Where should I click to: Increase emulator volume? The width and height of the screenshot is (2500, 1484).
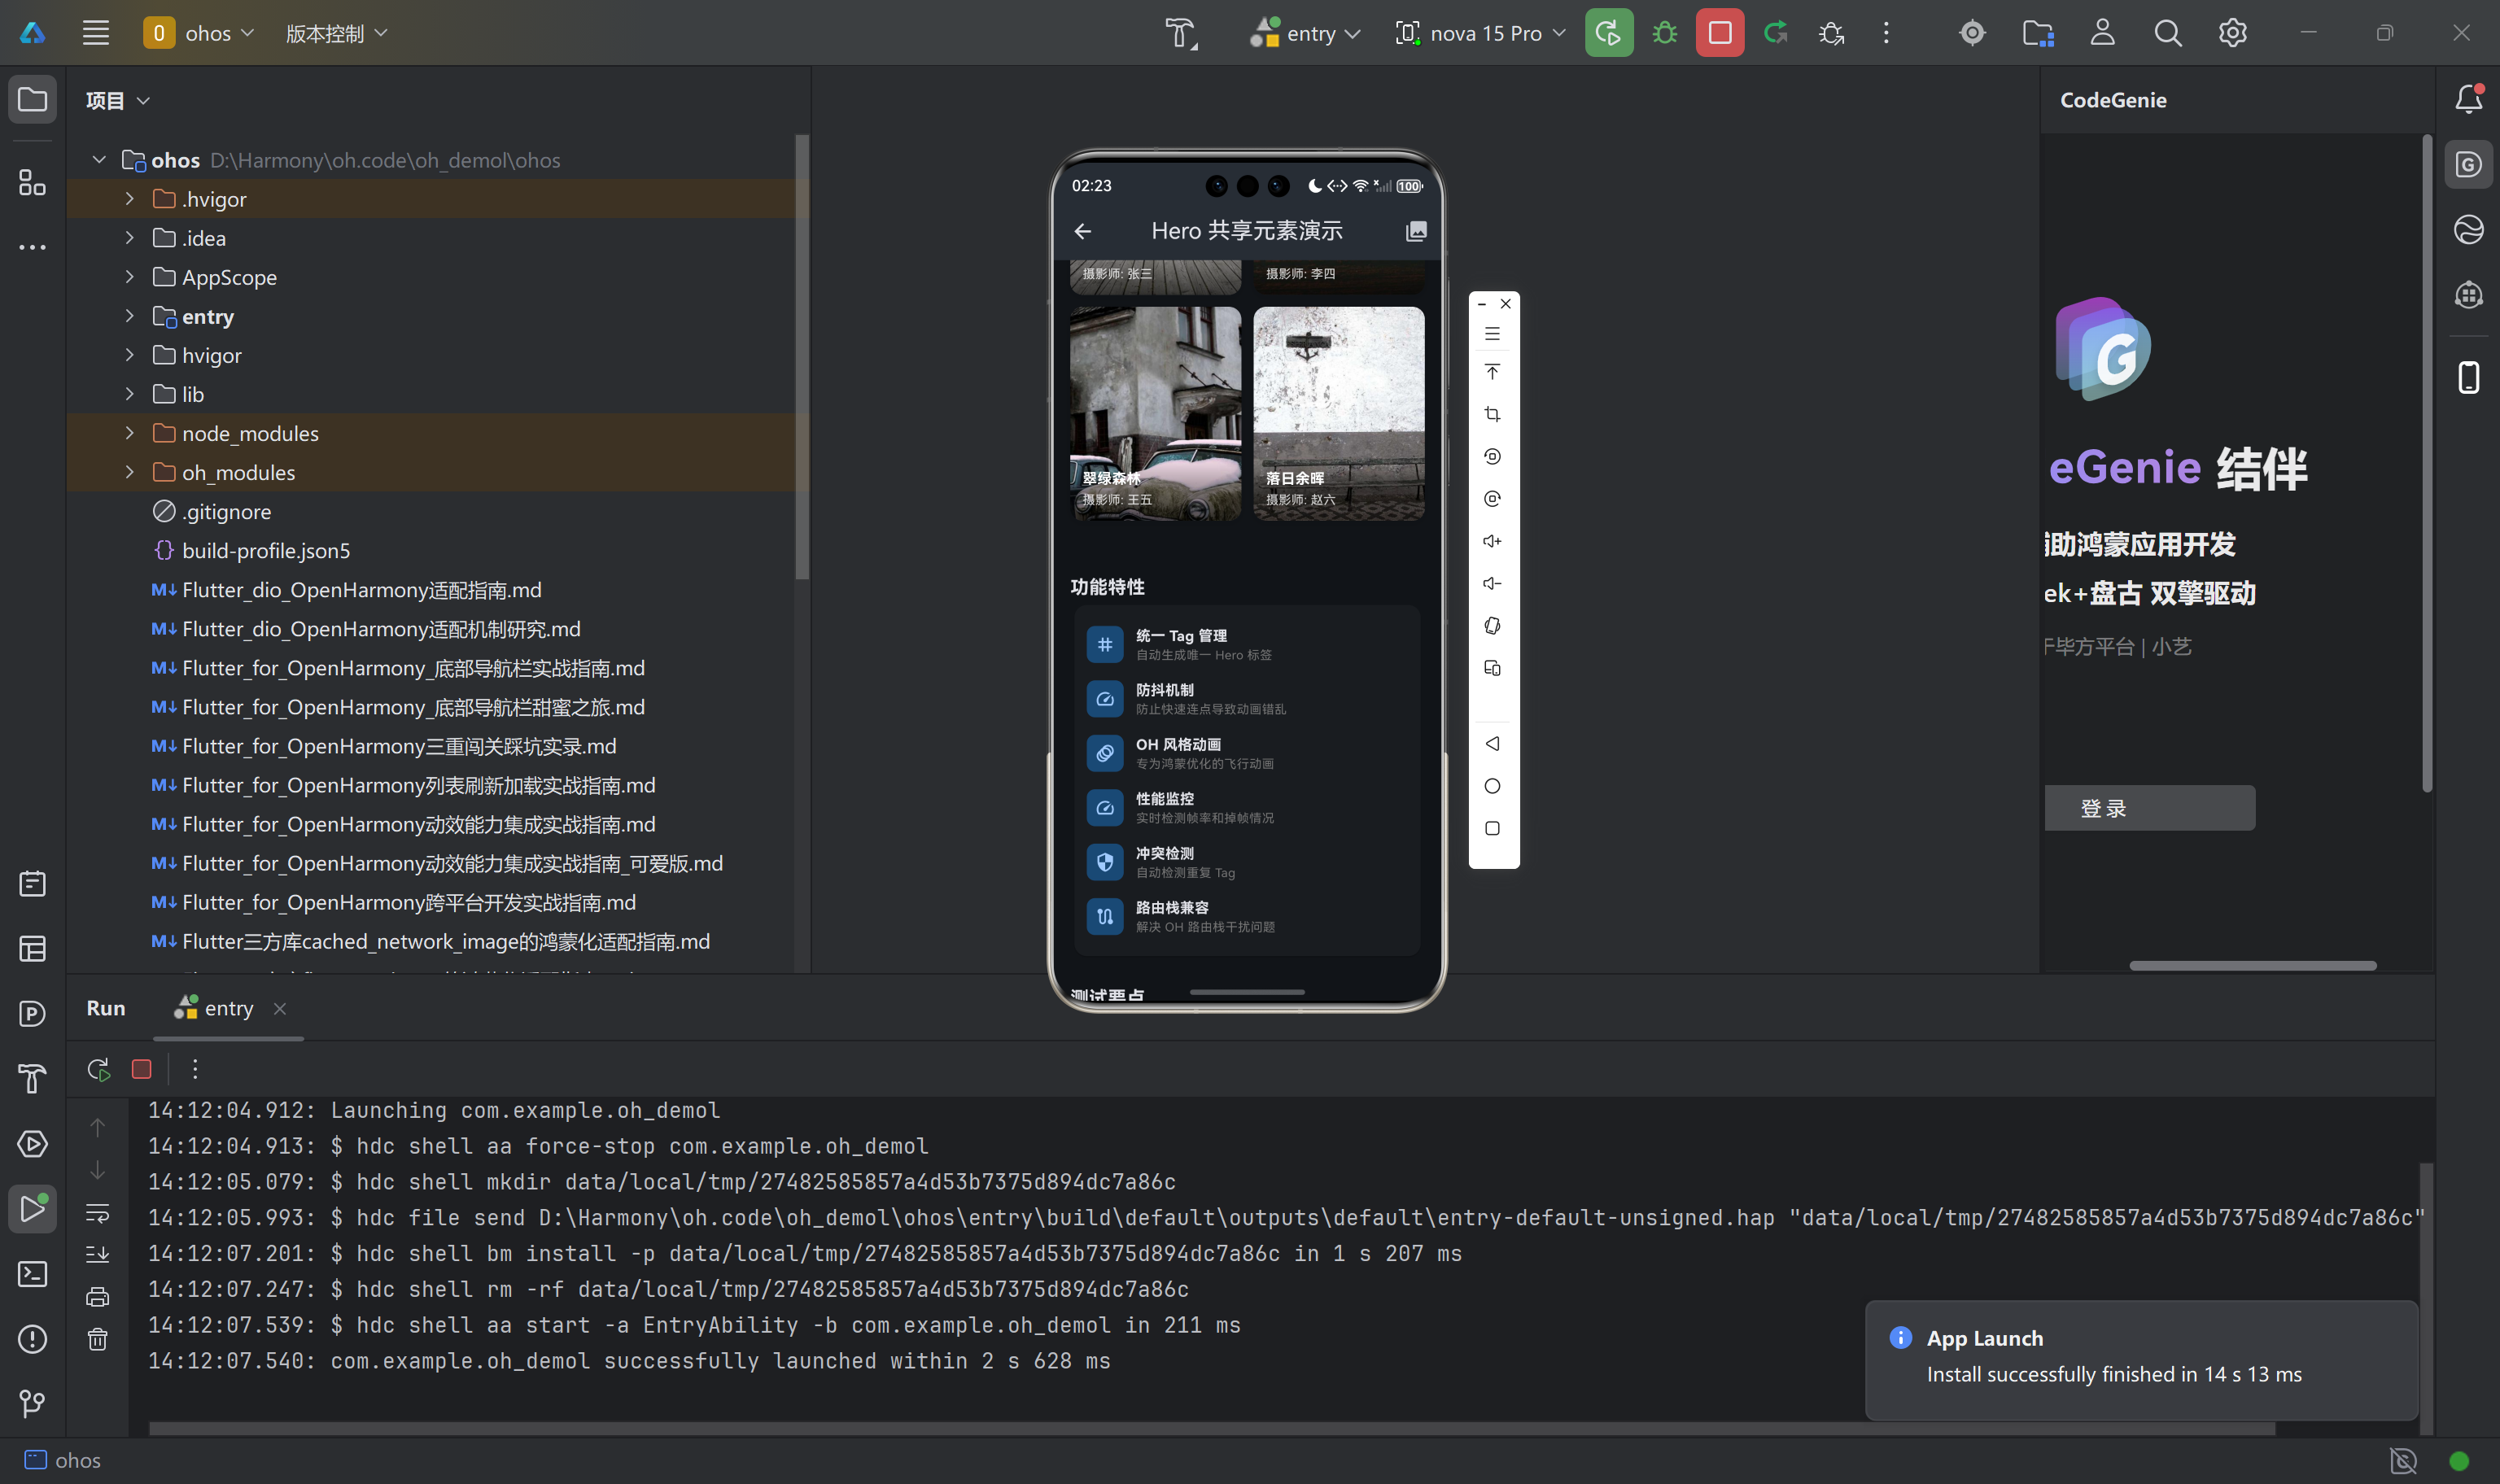[x=1492, y=541]
